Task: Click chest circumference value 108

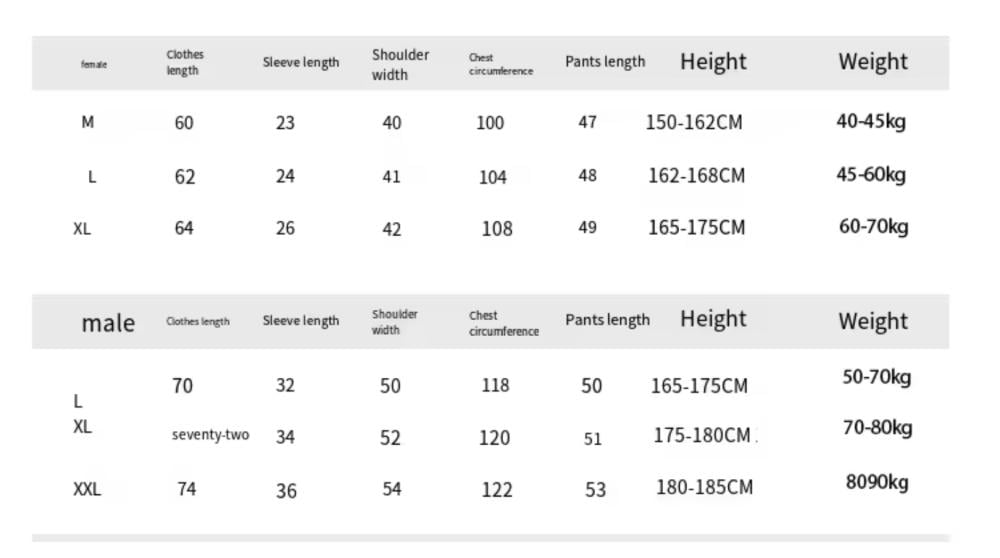Action: click(x=497, y=229)
